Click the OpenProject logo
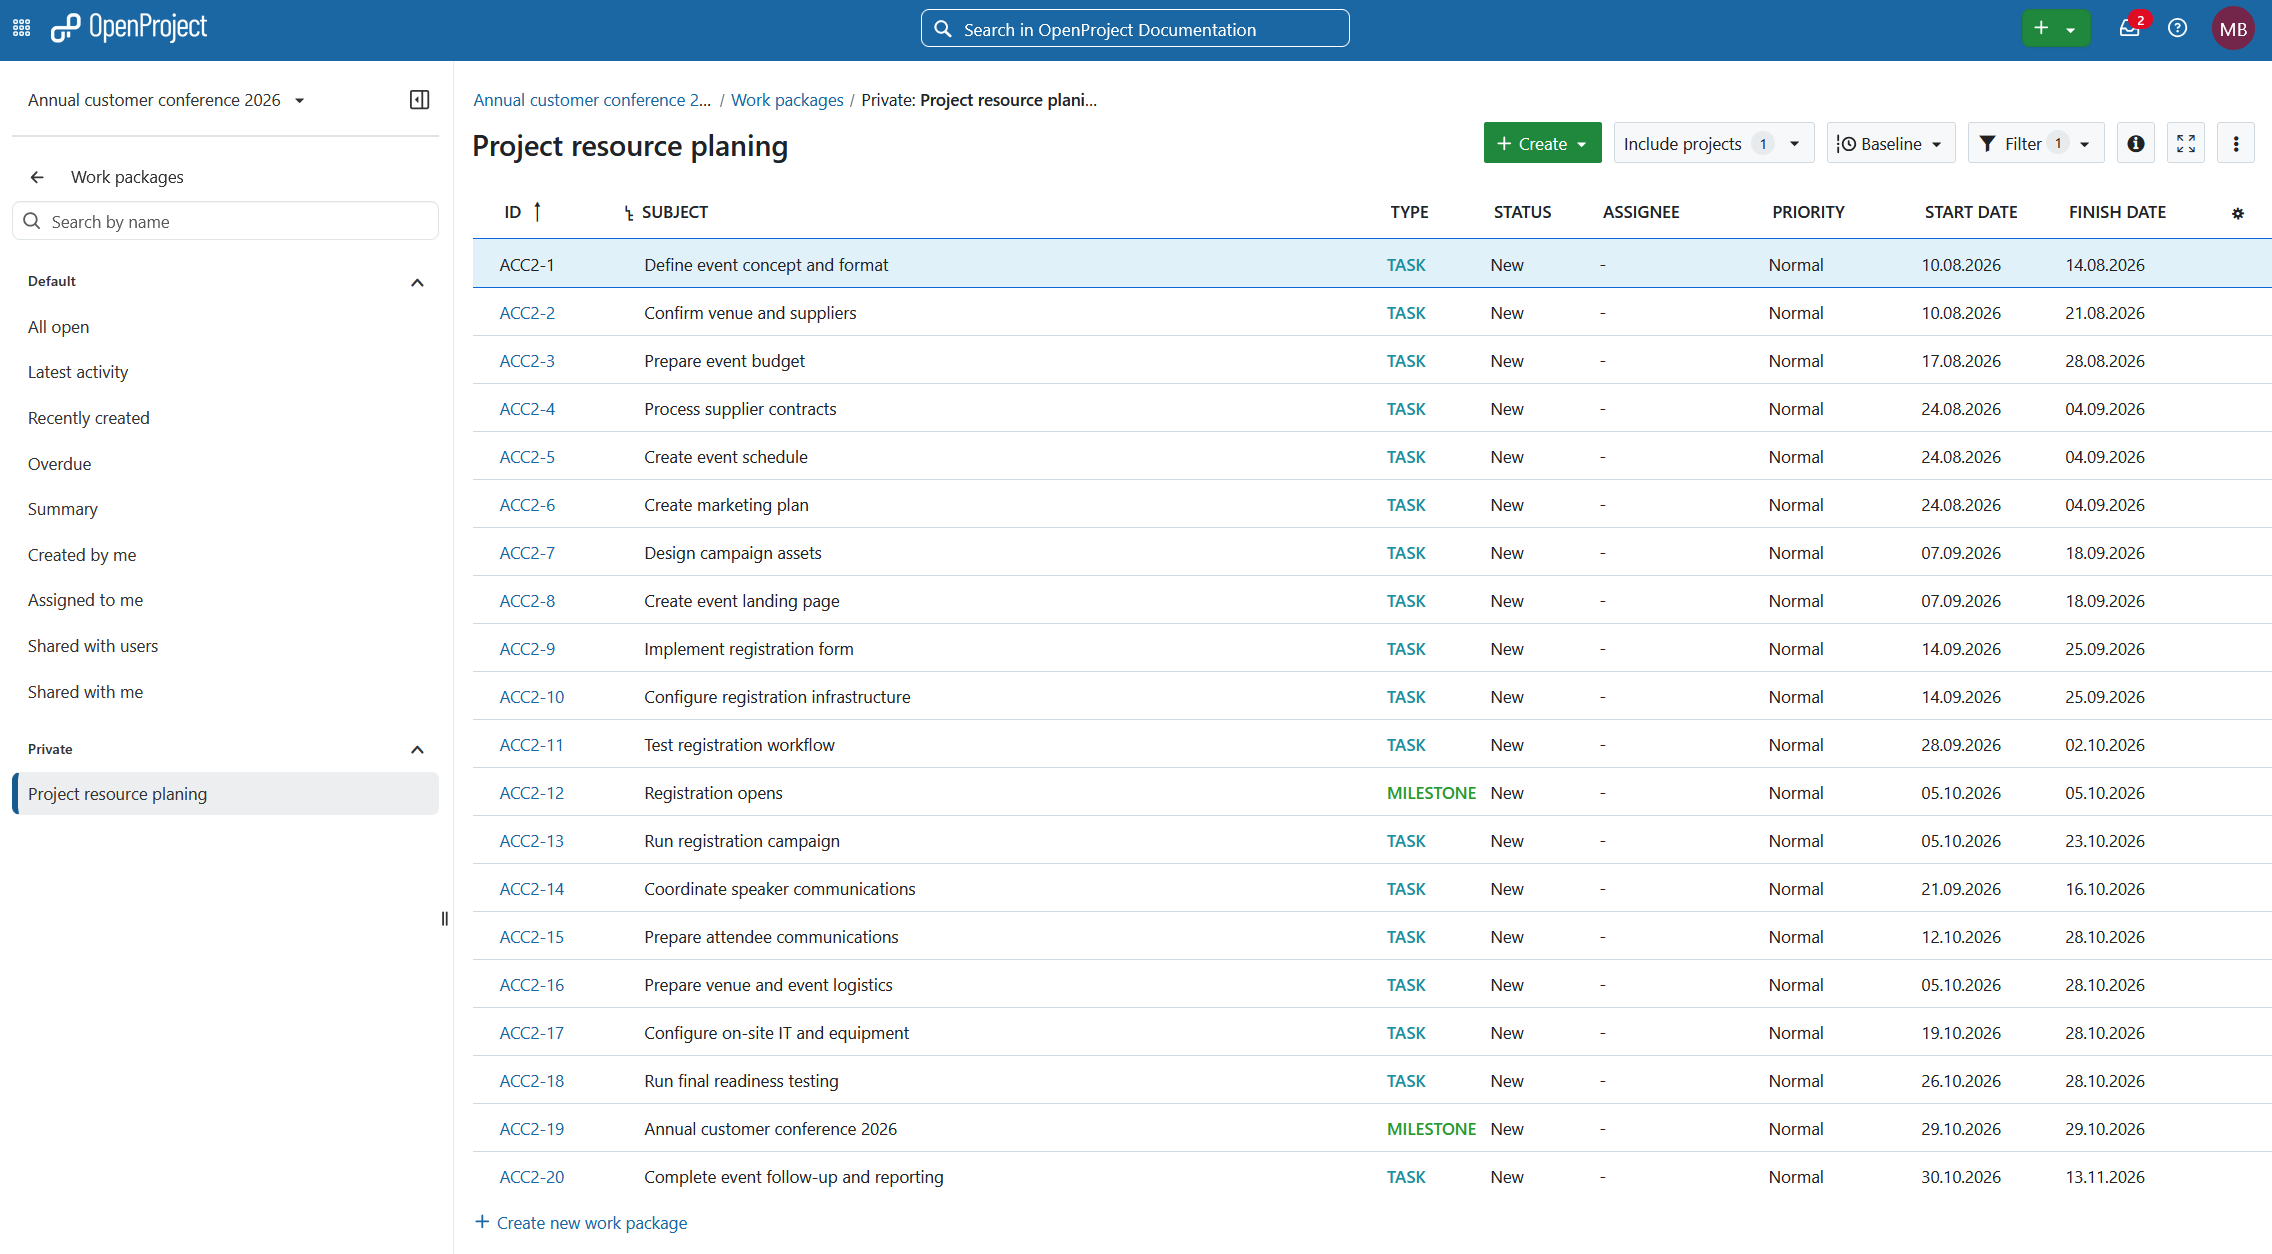The width and height of the screenshot is (2272, 1254). tap(129, 28)
